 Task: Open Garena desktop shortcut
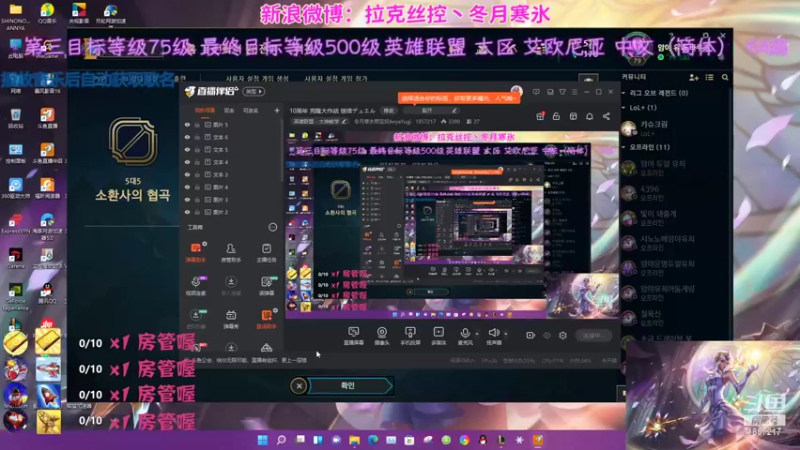(x=15, y=258)
